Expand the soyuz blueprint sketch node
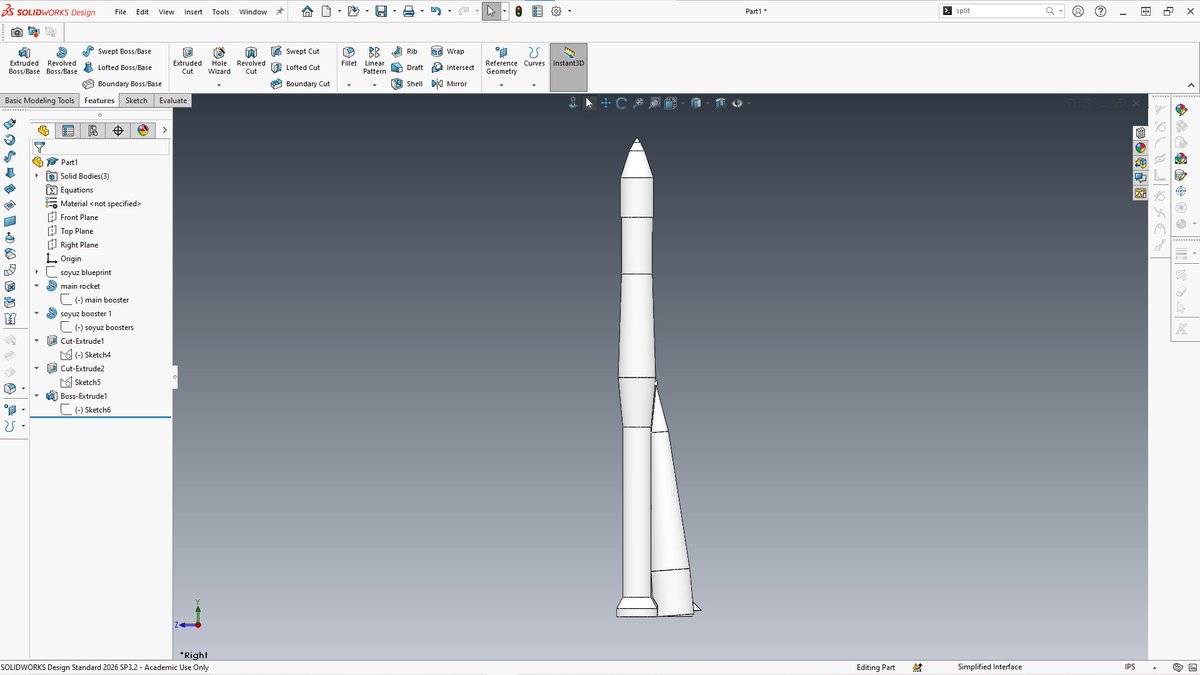Viewport: 1200px width, 675px height. coord(37,272)
